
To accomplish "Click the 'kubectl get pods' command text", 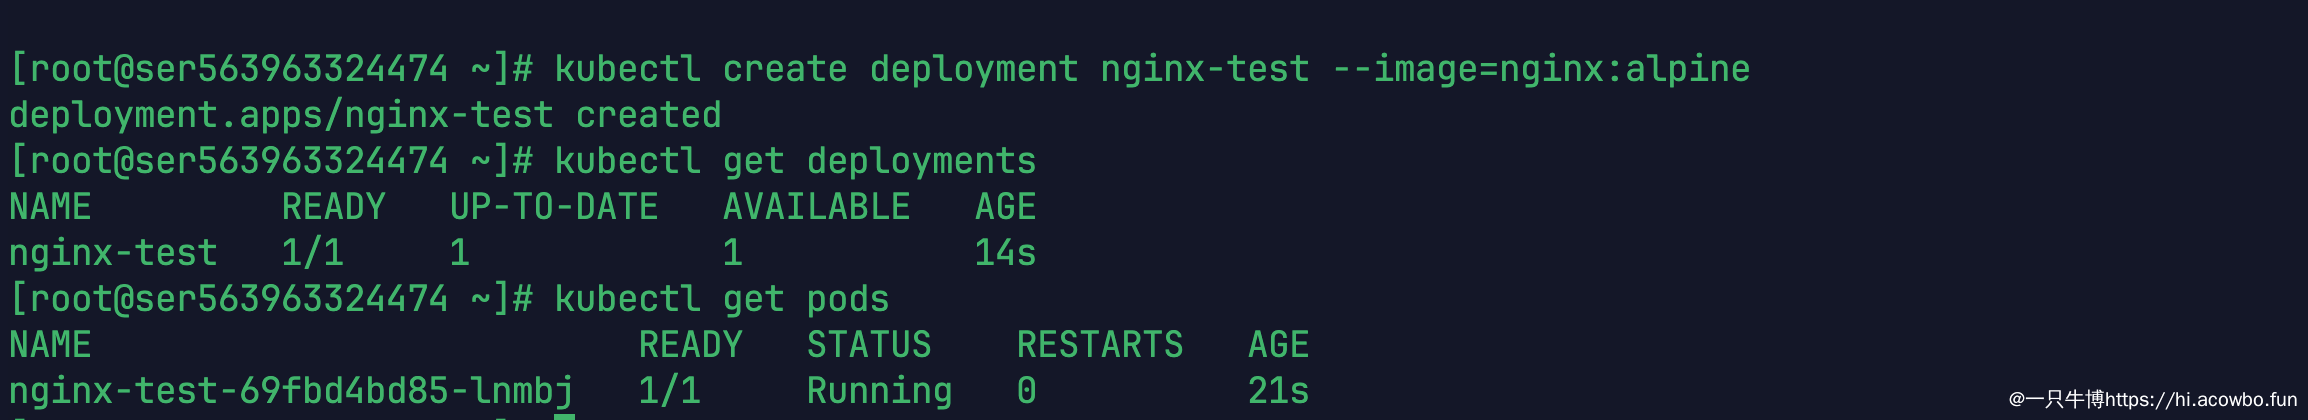I will point(721,299).
